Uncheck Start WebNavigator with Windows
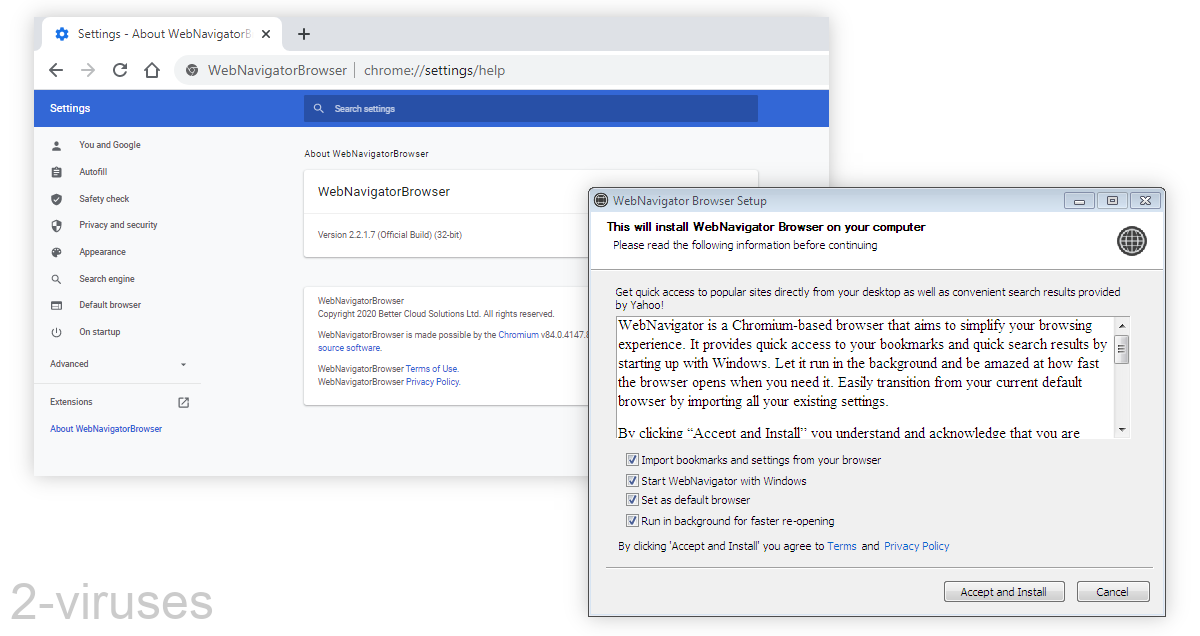Viewport: 1200px width, 636px height. (x=632, y=481)
